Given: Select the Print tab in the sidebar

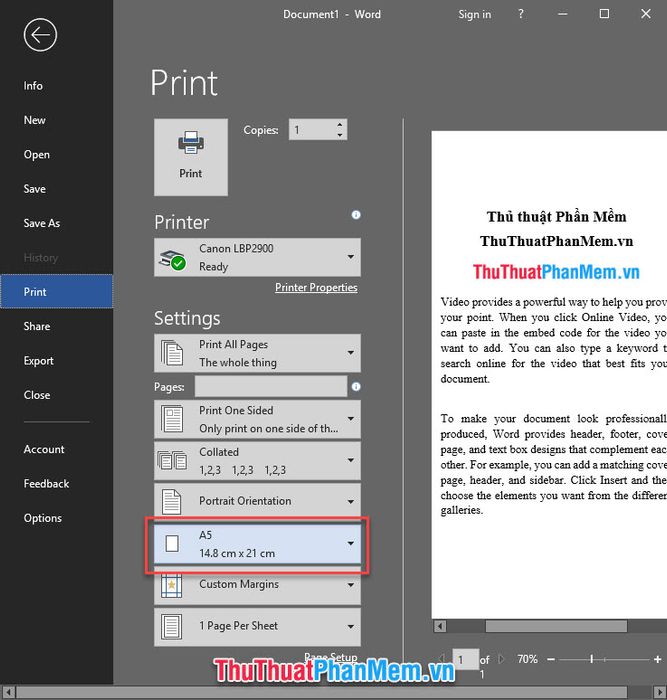Looking at the screenshot, I should tap(56, 292).
